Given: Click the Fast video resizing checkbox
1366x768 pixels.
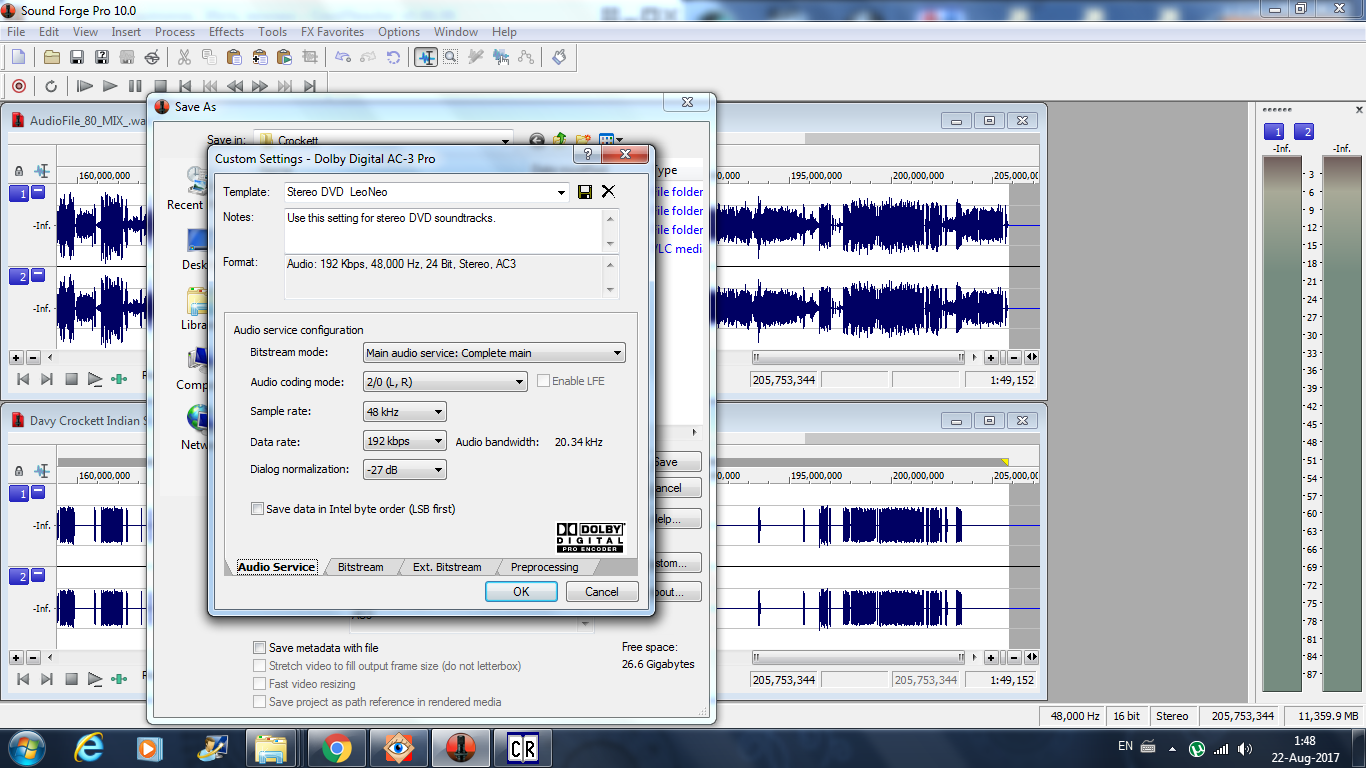Looking at the screenshot, I should [260, 684].
